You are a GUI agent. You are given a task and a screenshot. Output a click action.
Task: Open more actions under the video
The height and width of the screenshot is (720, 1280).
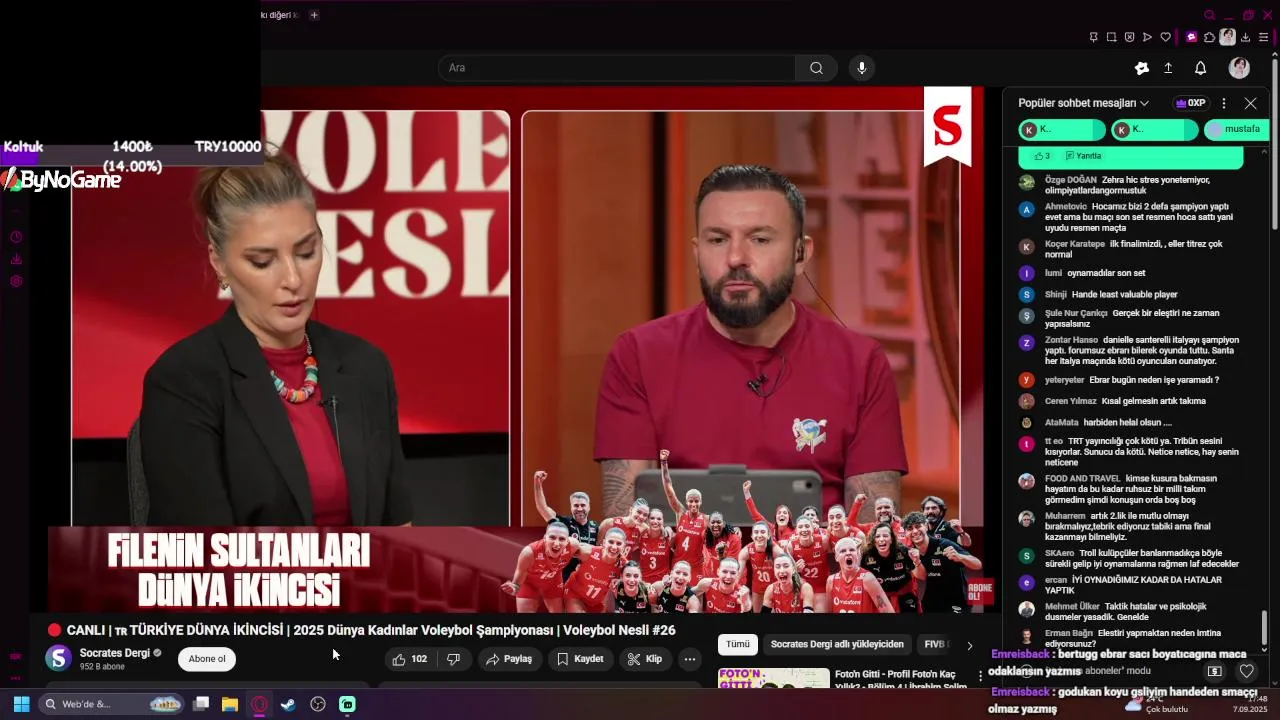coord(689,659)
